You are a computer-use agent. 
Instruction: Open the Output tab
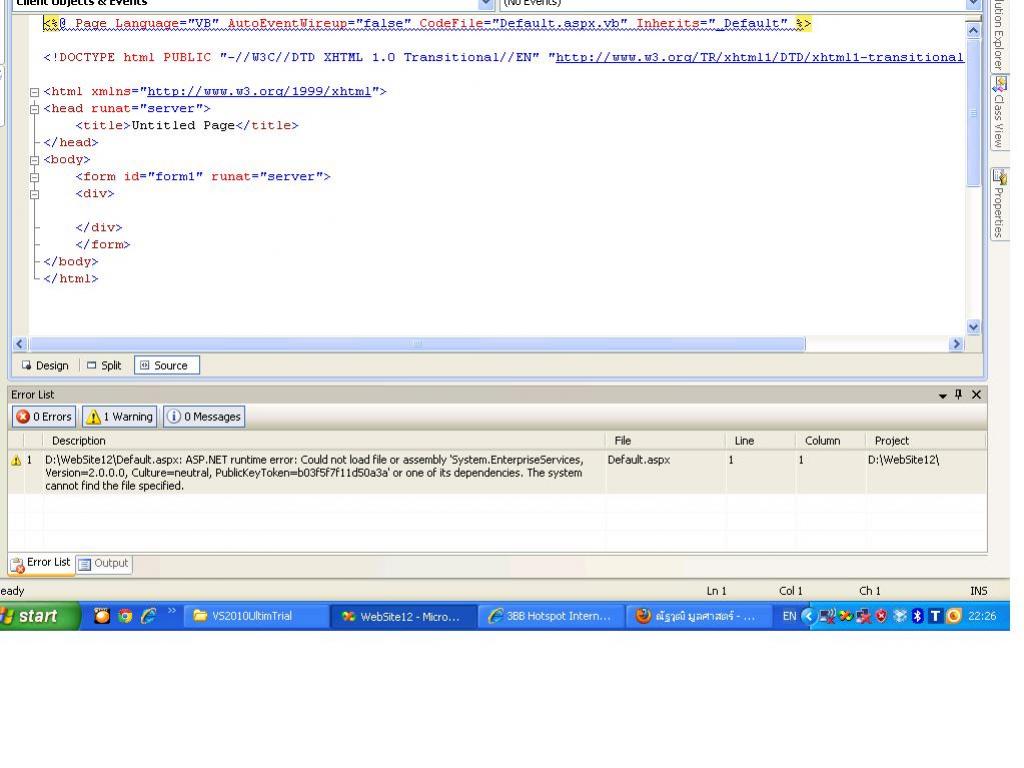point(104,564)
